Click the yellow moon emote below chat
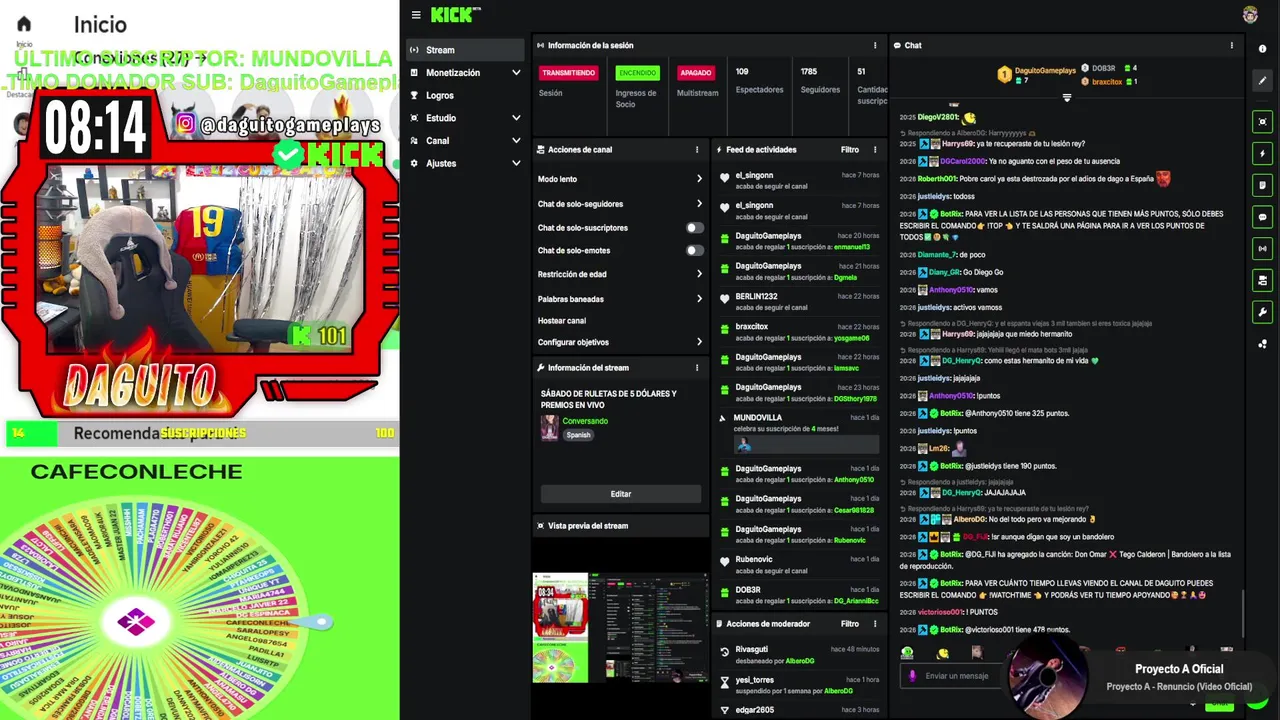 point(942,653)
